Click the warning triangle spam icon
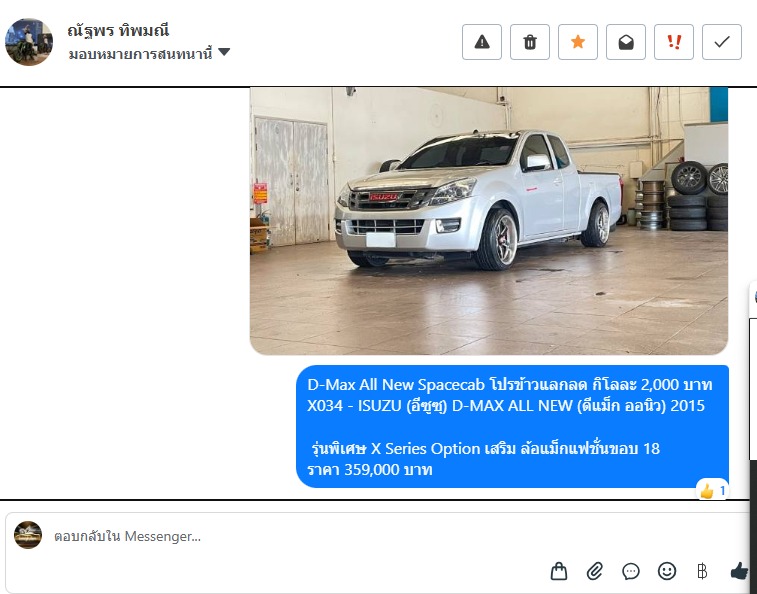This screenshot has height=594, width=757. point(481,42)
